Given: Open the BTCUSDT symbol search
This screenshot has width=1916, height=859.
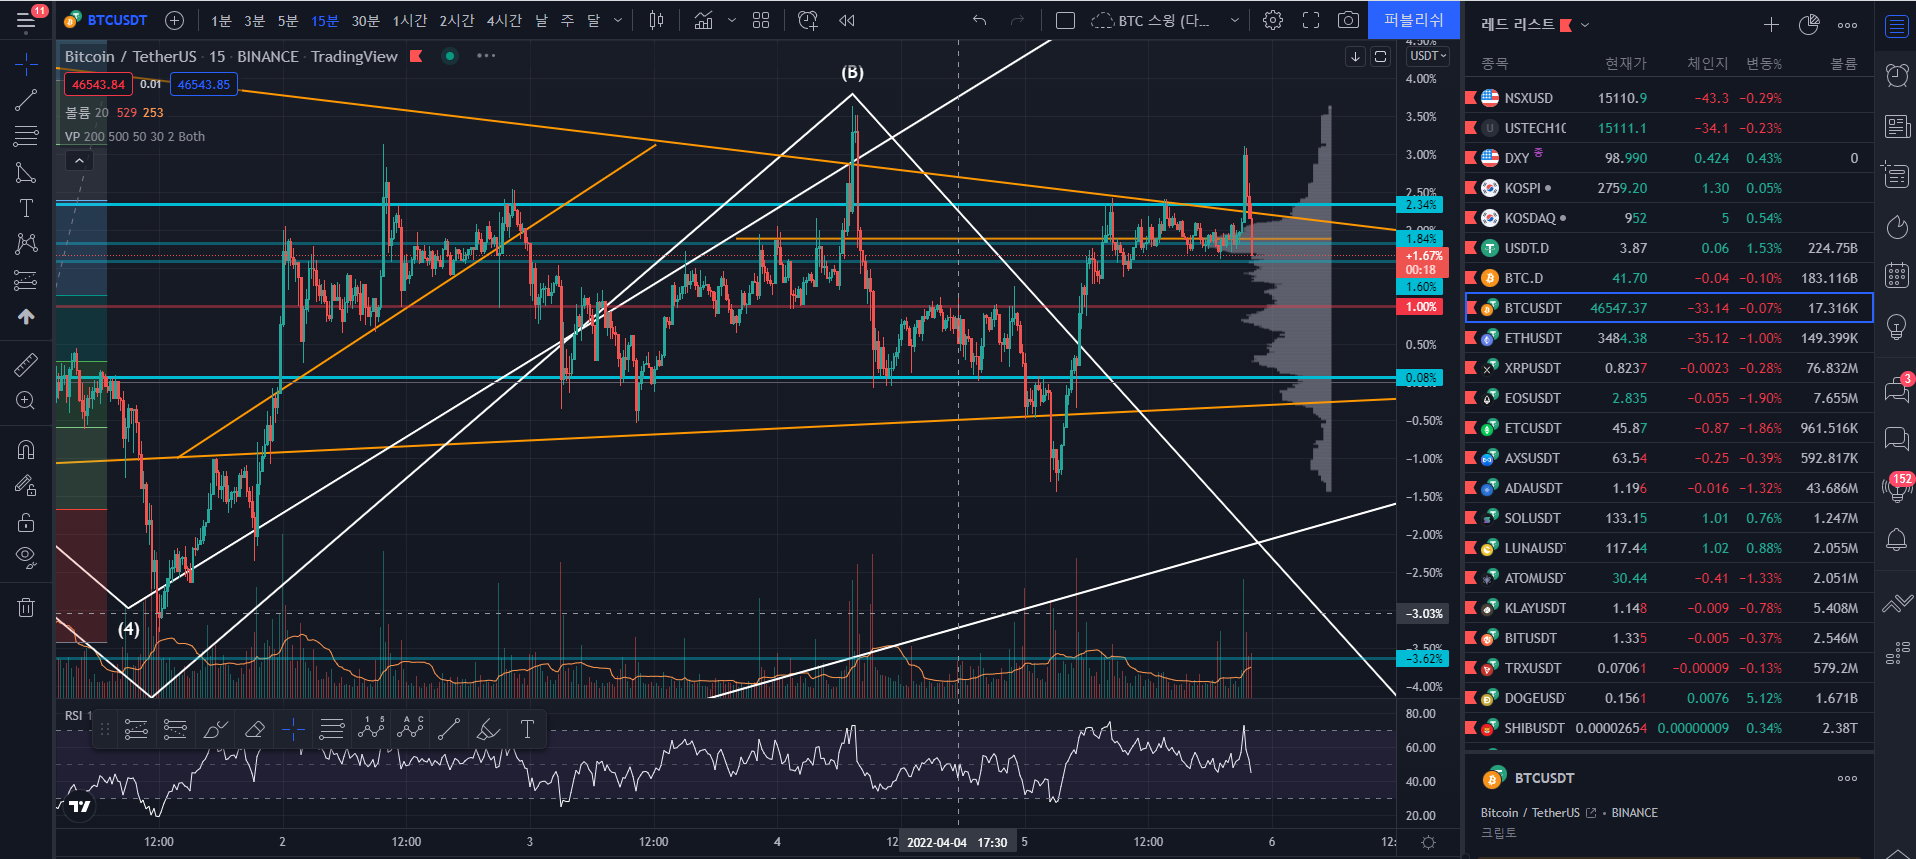Looking at the screenshot, I should click(106, 20).
